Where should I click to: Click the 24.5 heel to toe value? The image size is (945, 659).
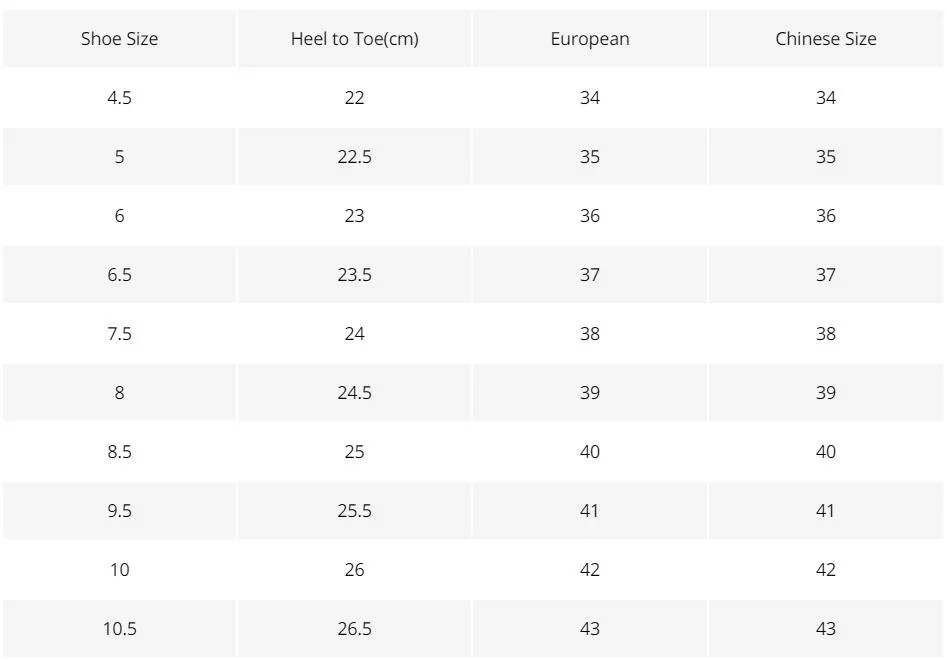point(354,393)
